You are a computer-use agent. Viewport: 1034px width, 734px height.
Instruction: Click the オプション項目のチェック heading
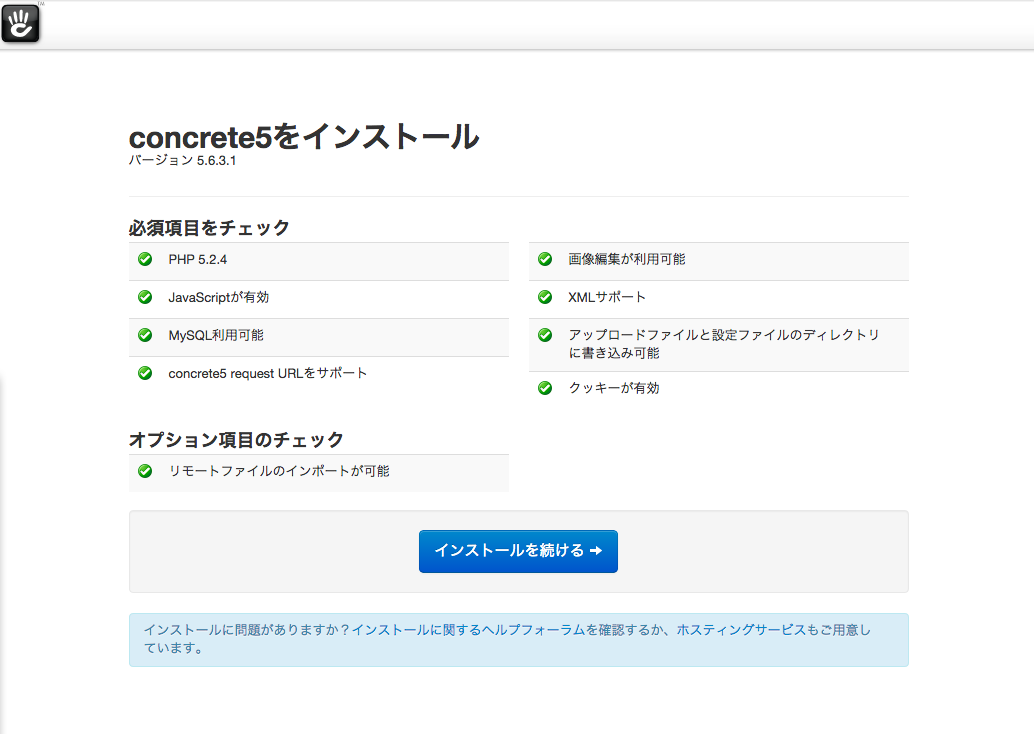pyautogui.click(x=236, y=440)
